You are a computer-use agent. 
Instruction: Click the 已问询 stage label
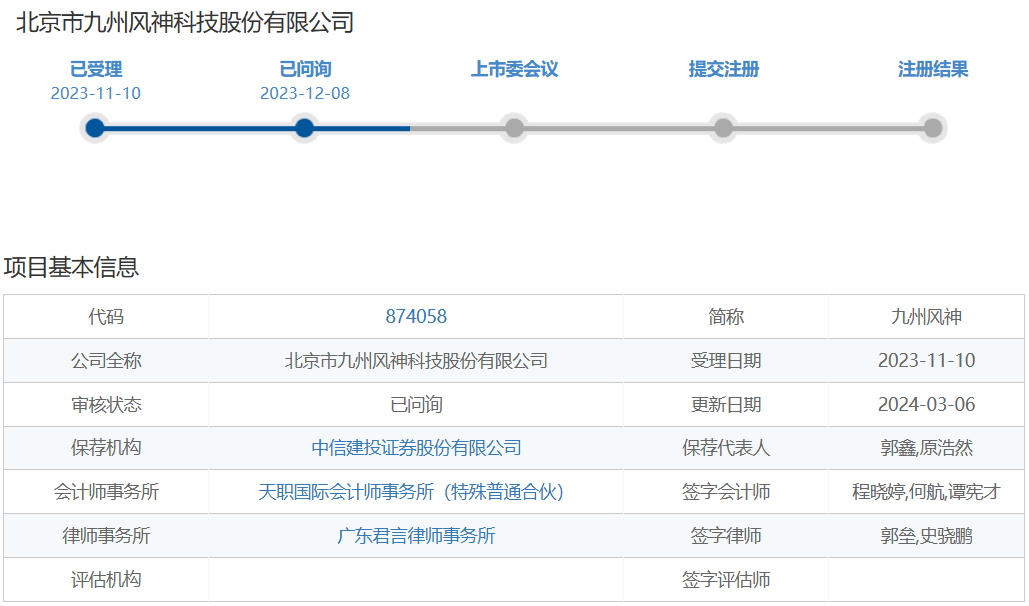[305, 69]
